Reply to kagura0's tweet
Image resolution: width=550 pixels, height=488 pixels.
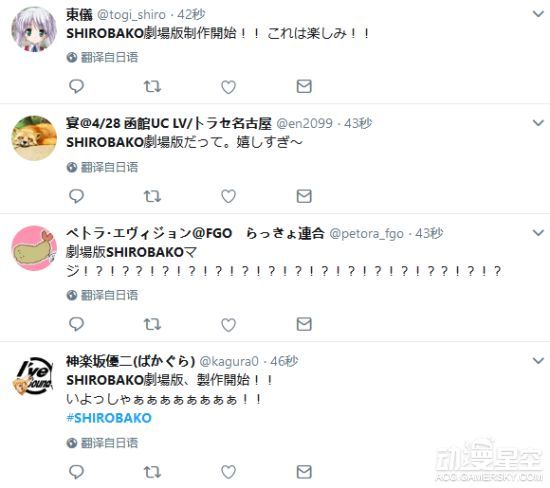(76, 472)
